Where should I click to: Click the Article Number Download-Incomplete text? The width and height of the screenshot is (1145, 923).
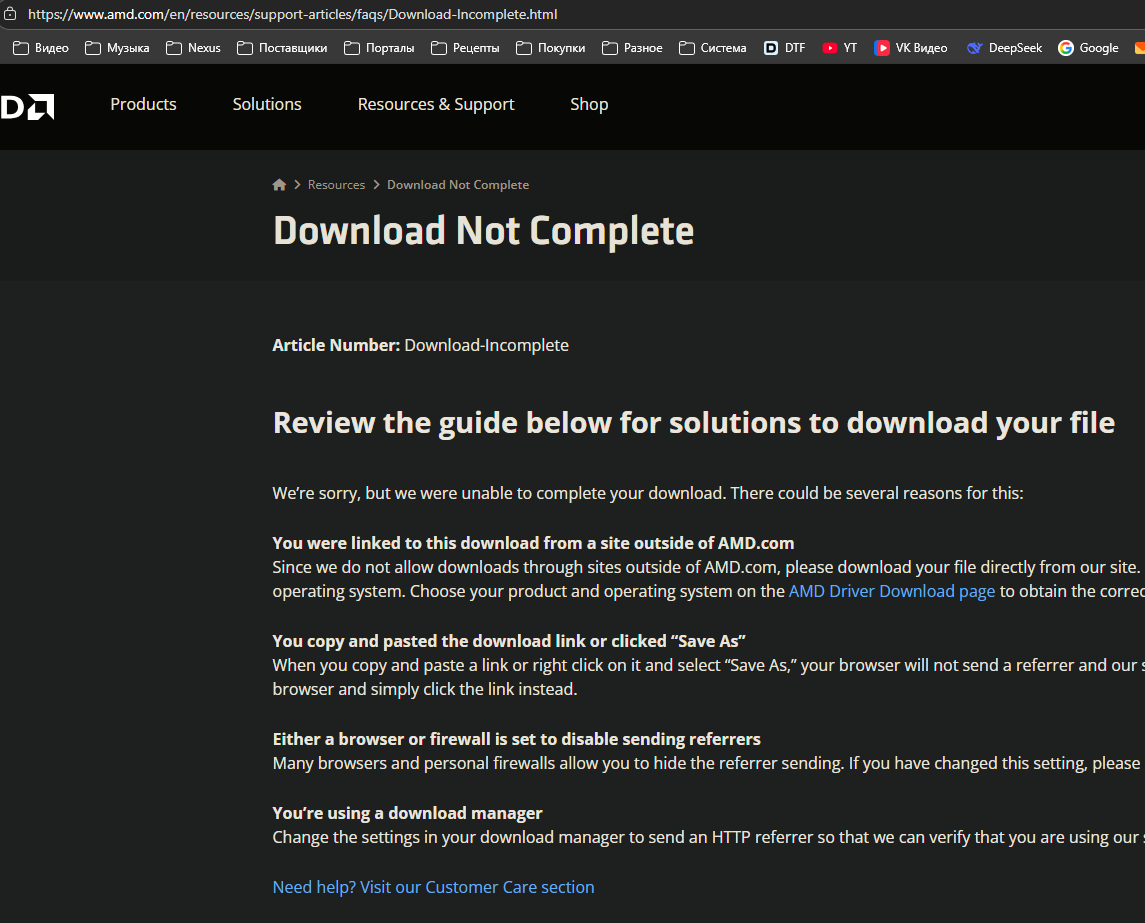(x=421, y=345)
